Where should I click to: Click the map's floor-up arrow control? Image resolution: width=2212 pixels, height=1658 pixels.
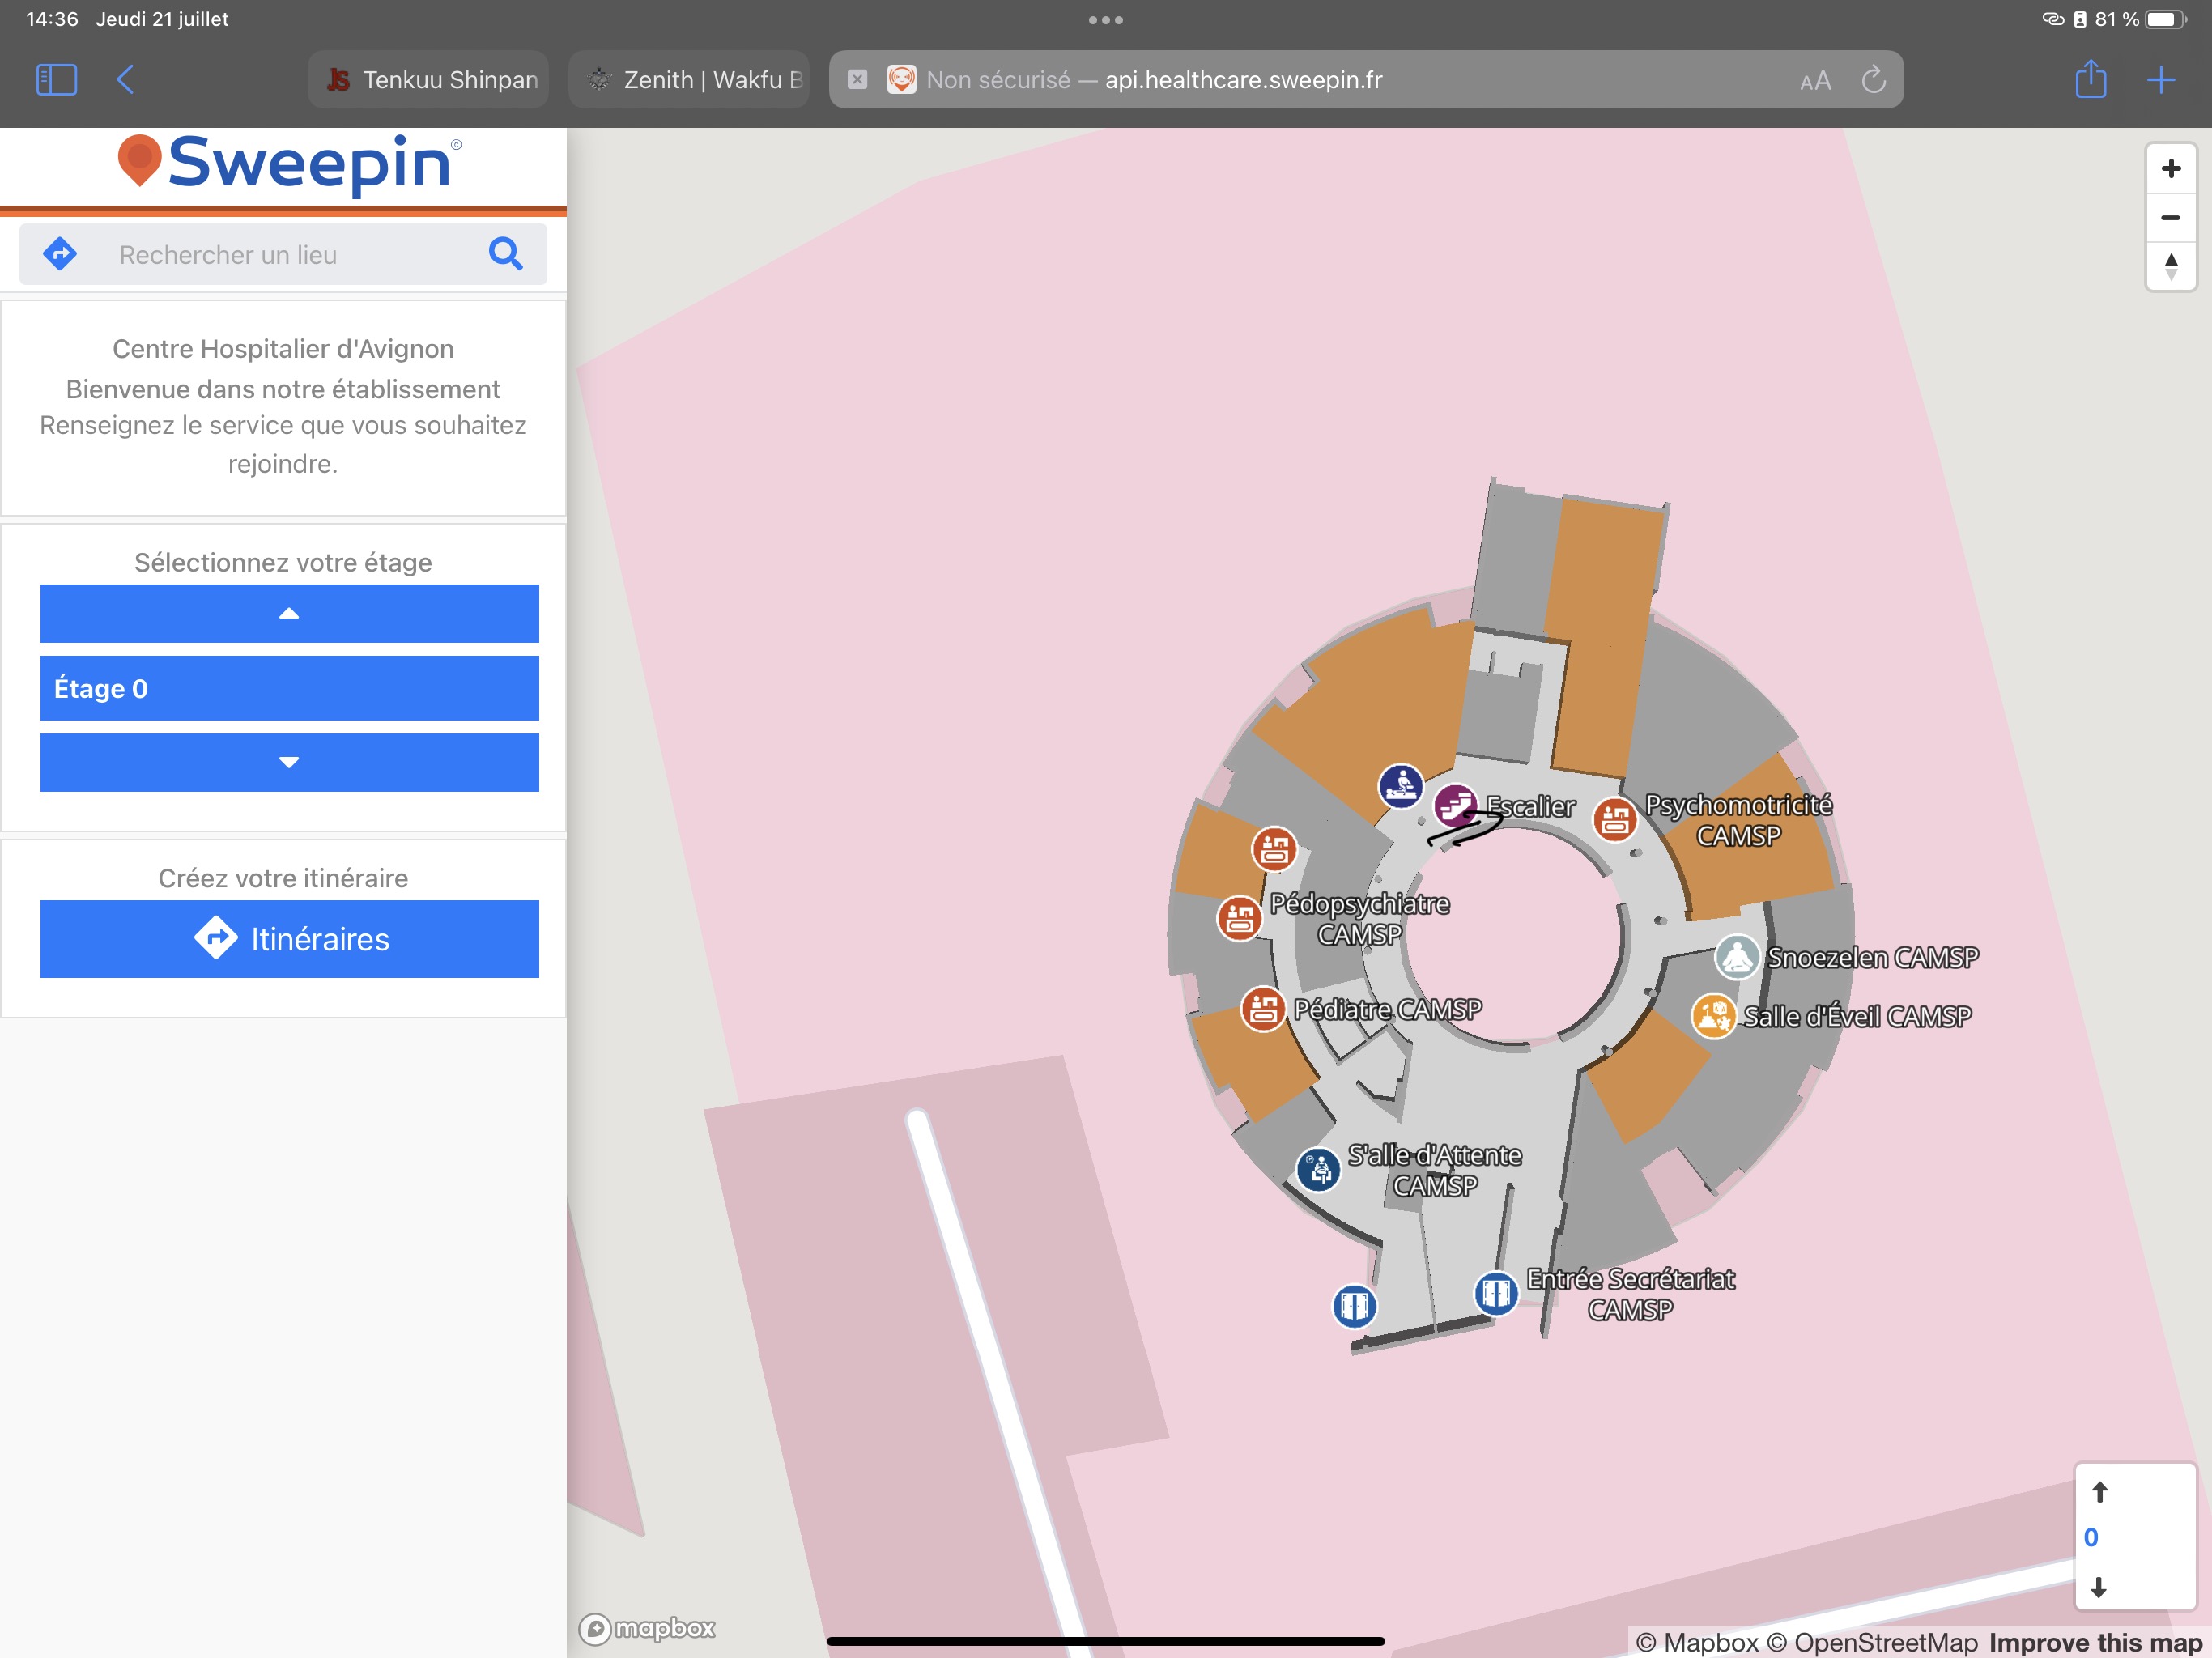(x=2099, y=1492)
